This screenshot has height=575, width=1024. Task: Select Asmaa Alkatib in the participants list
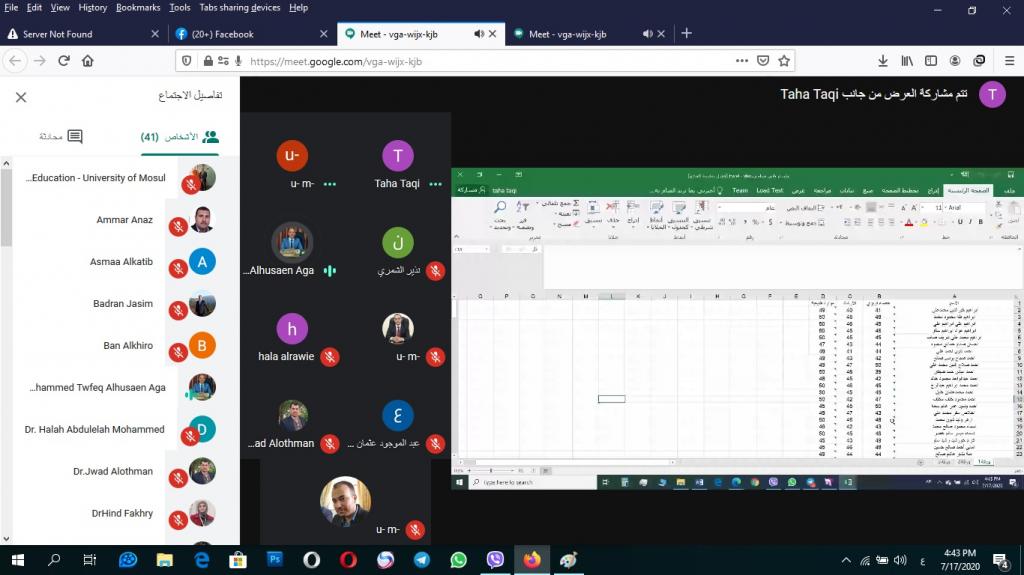(121, 262)
